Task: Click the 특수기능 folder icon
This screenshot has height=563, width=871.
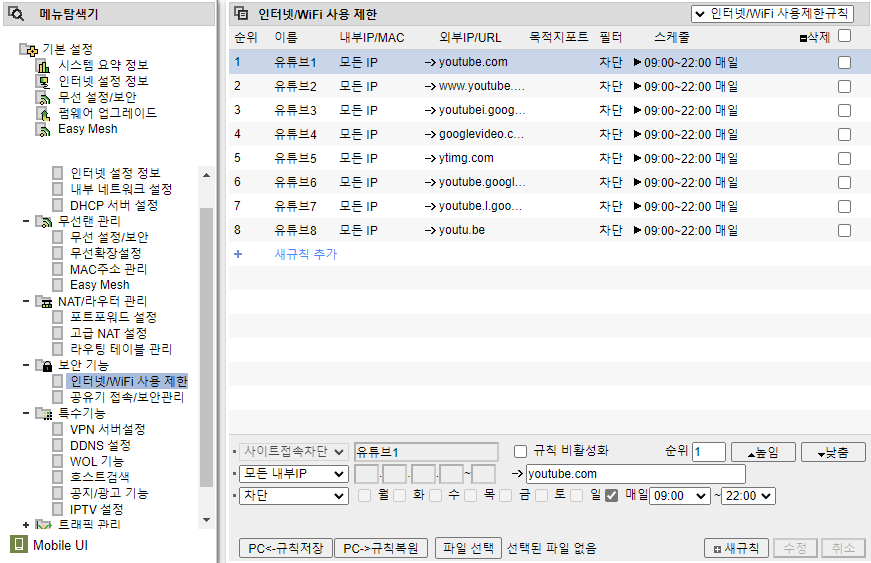Action: click(44, 414)
